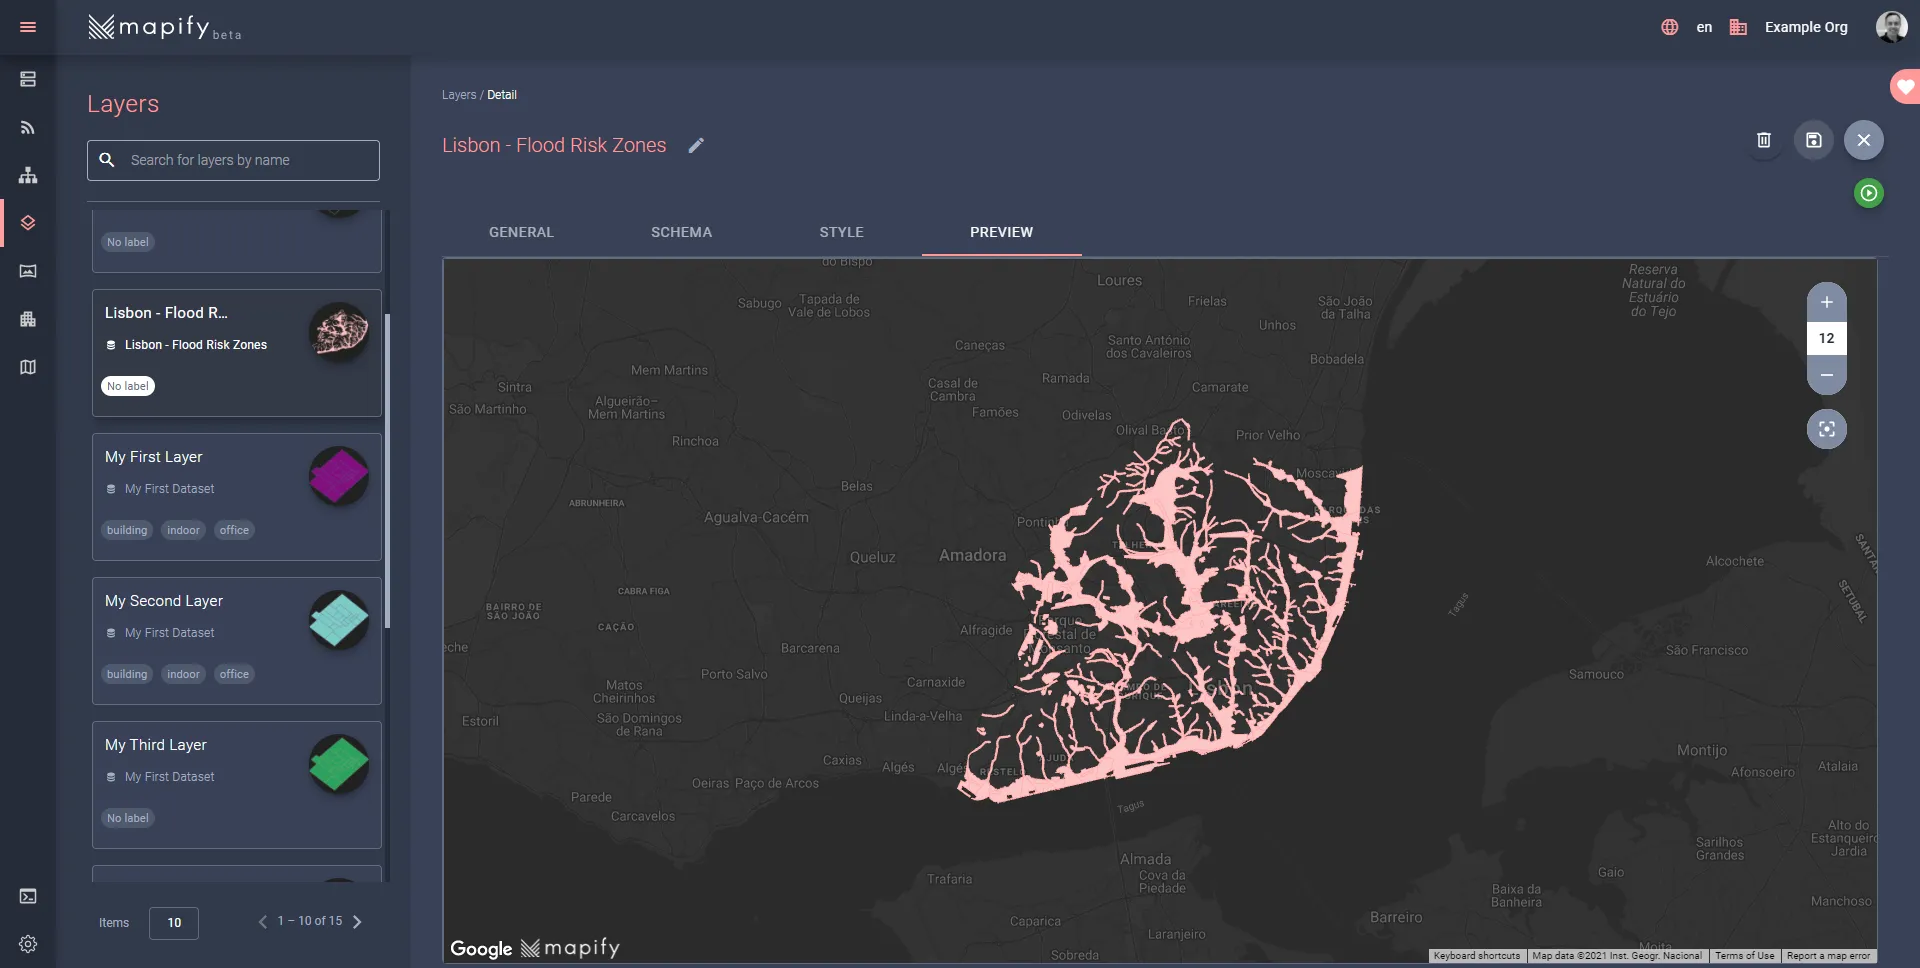
Task: Open the hierarchy tree icon in the sidebar
Action: [x=28, y=175]
